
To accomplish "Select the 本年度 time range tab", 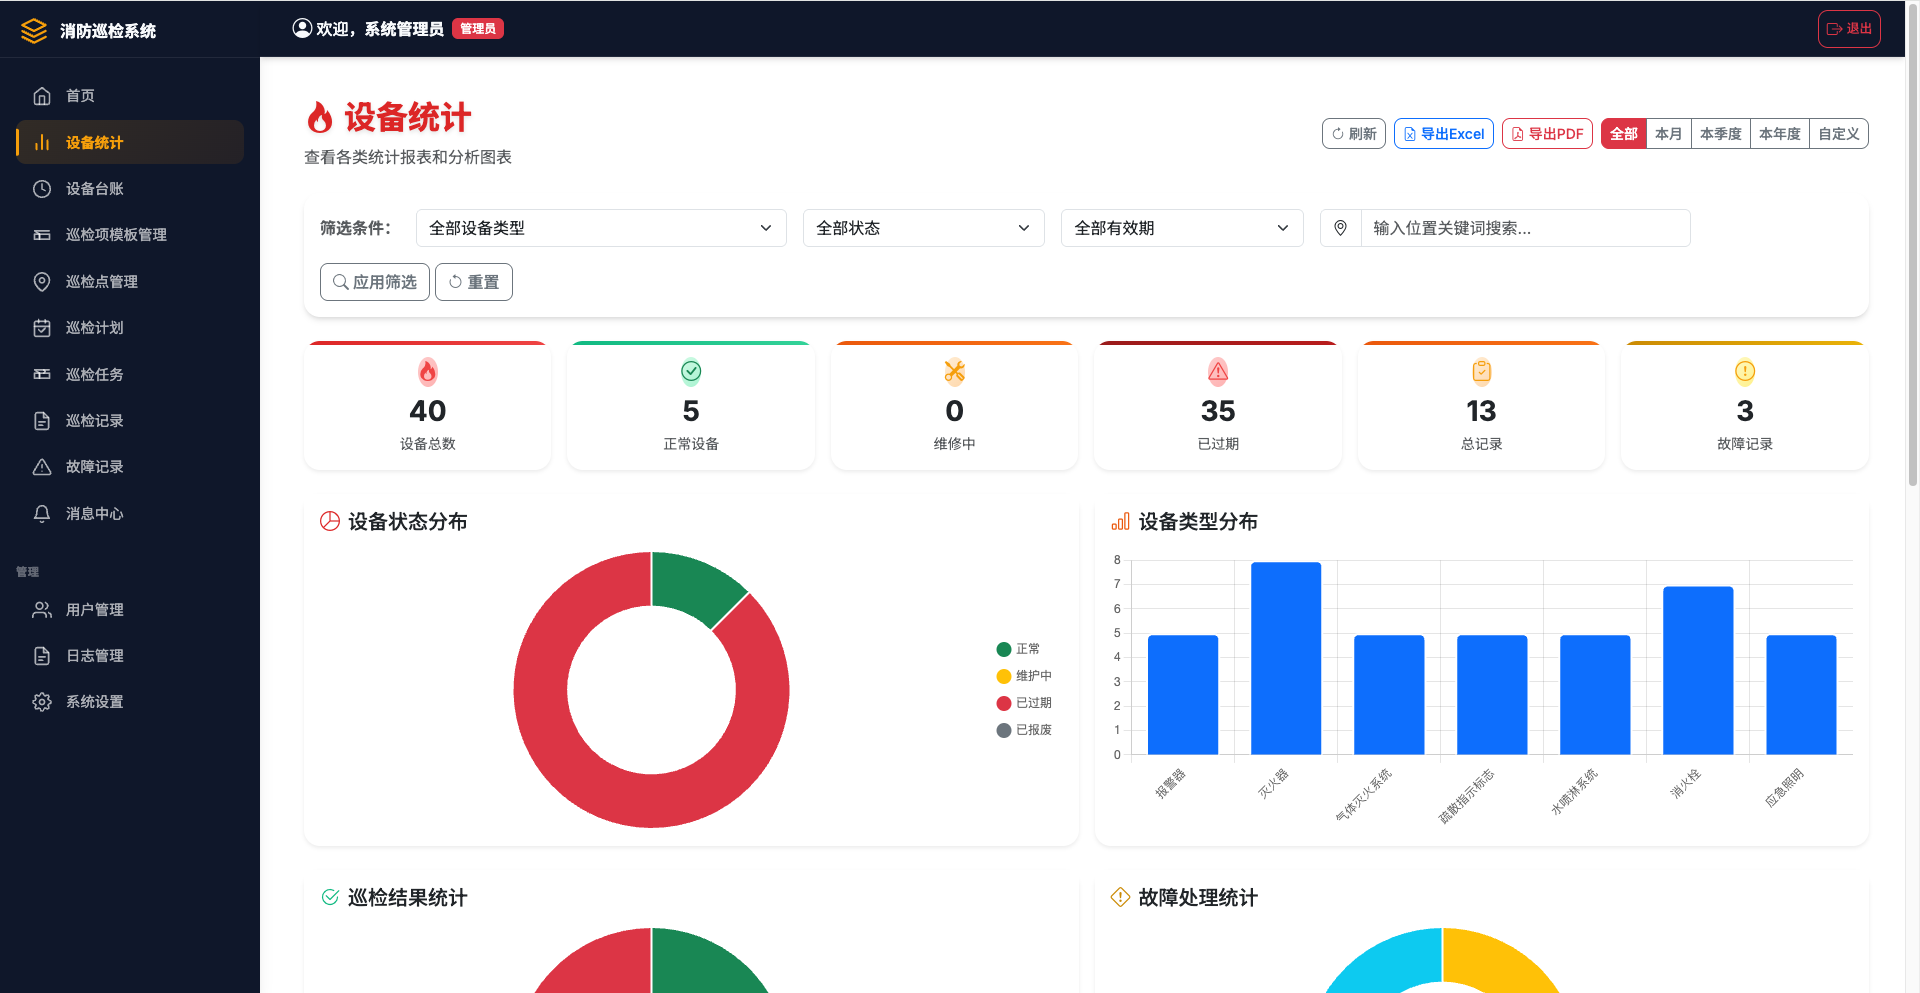I will coord(1779,134).
